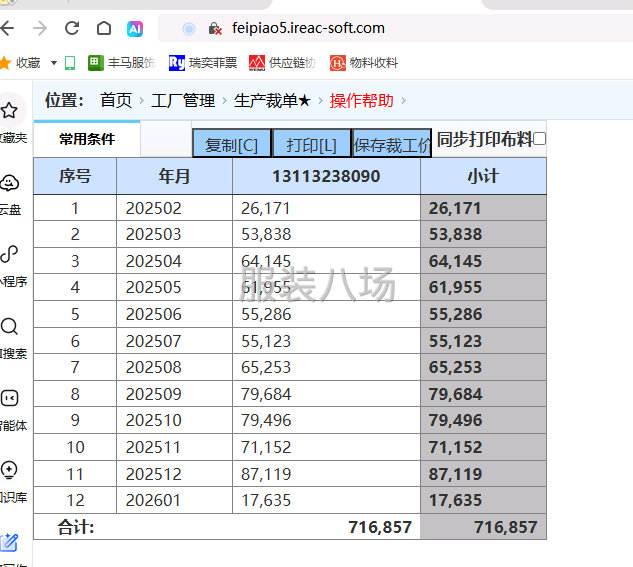Select the 202601 month cell
This screenshot has height=567, width=633.
pyautogui.click(x=174, y=500)
